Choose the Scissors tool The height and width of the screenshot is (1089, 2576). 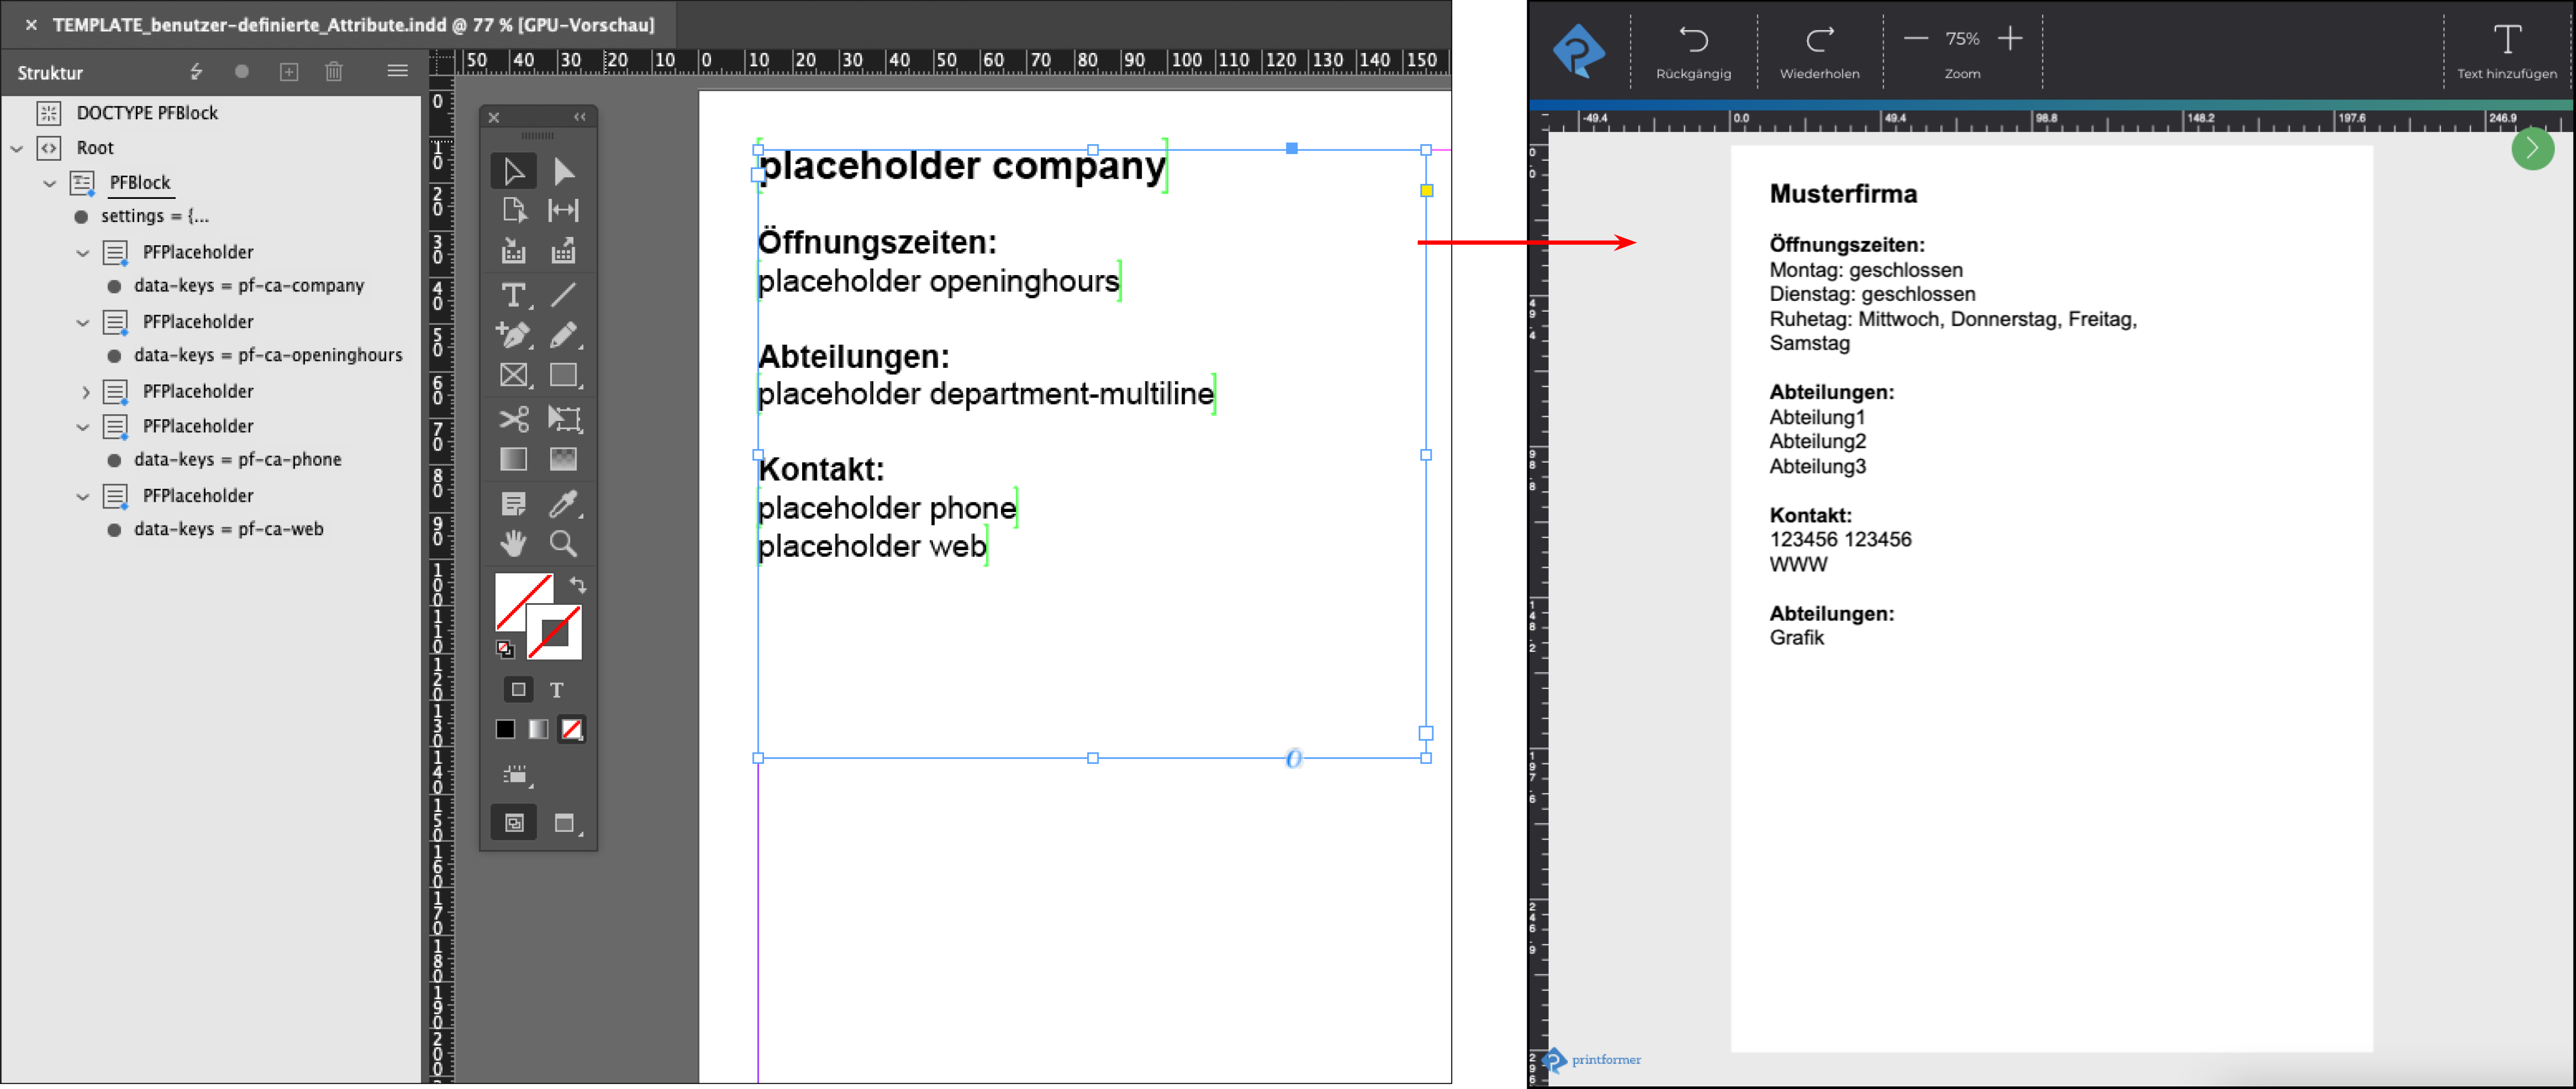point(513,419)
